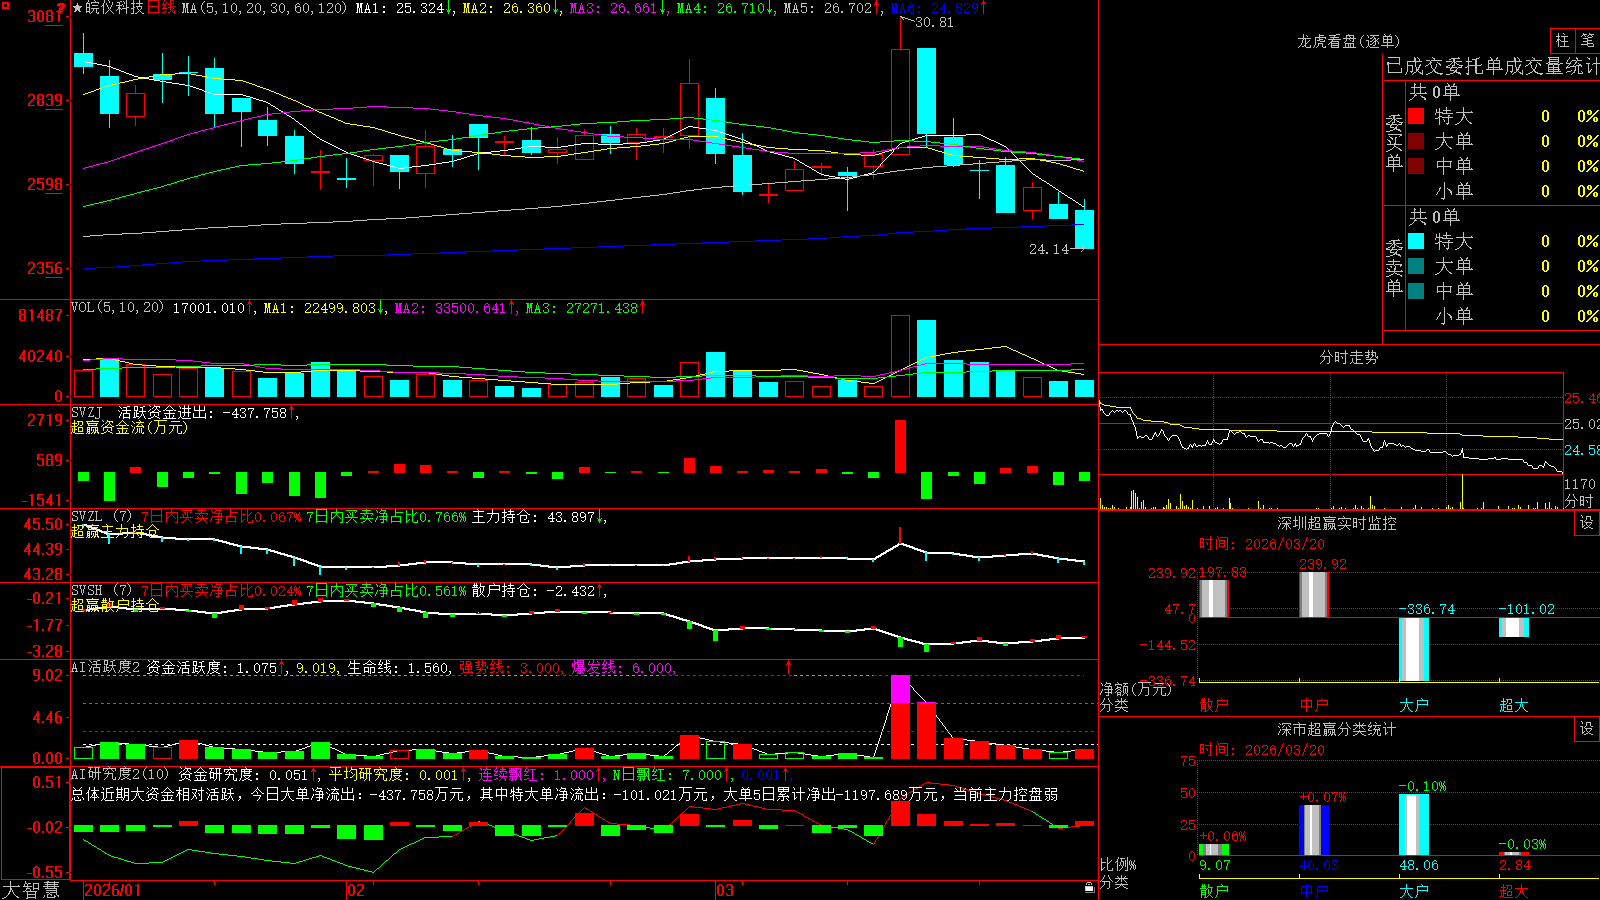Click the 分时走势 panel title
This screenshot has width=1600, height=900.
[x=1348, y=357]
